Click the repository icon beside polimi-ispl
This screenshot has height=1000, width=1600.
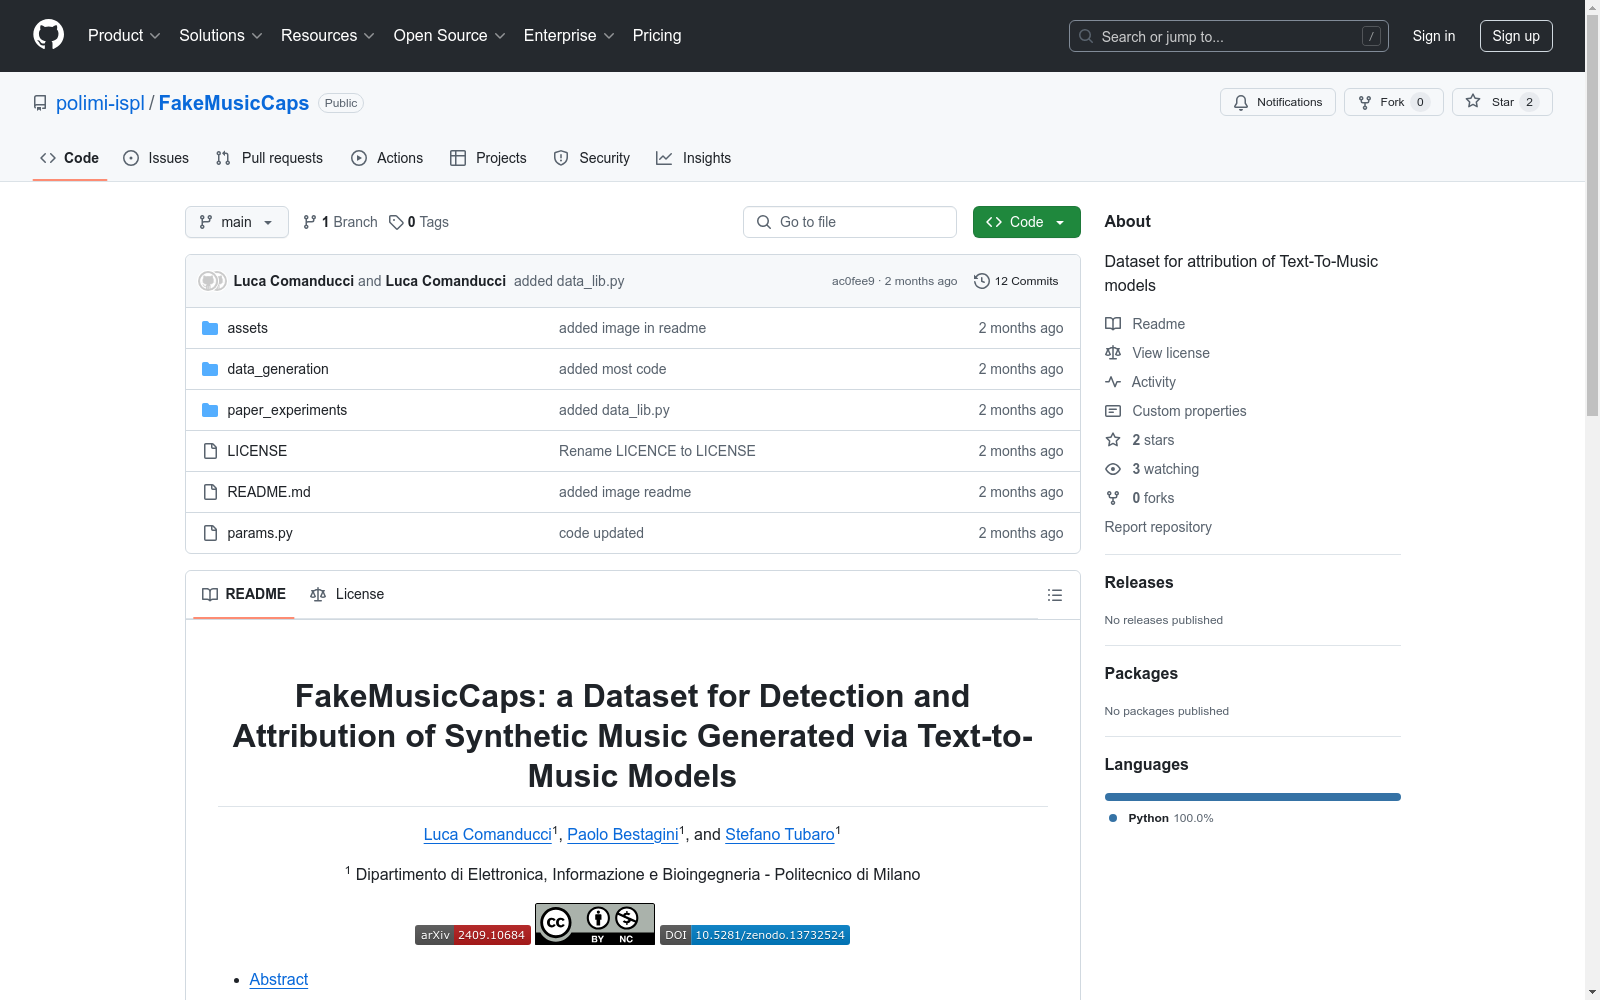point(40,103)
